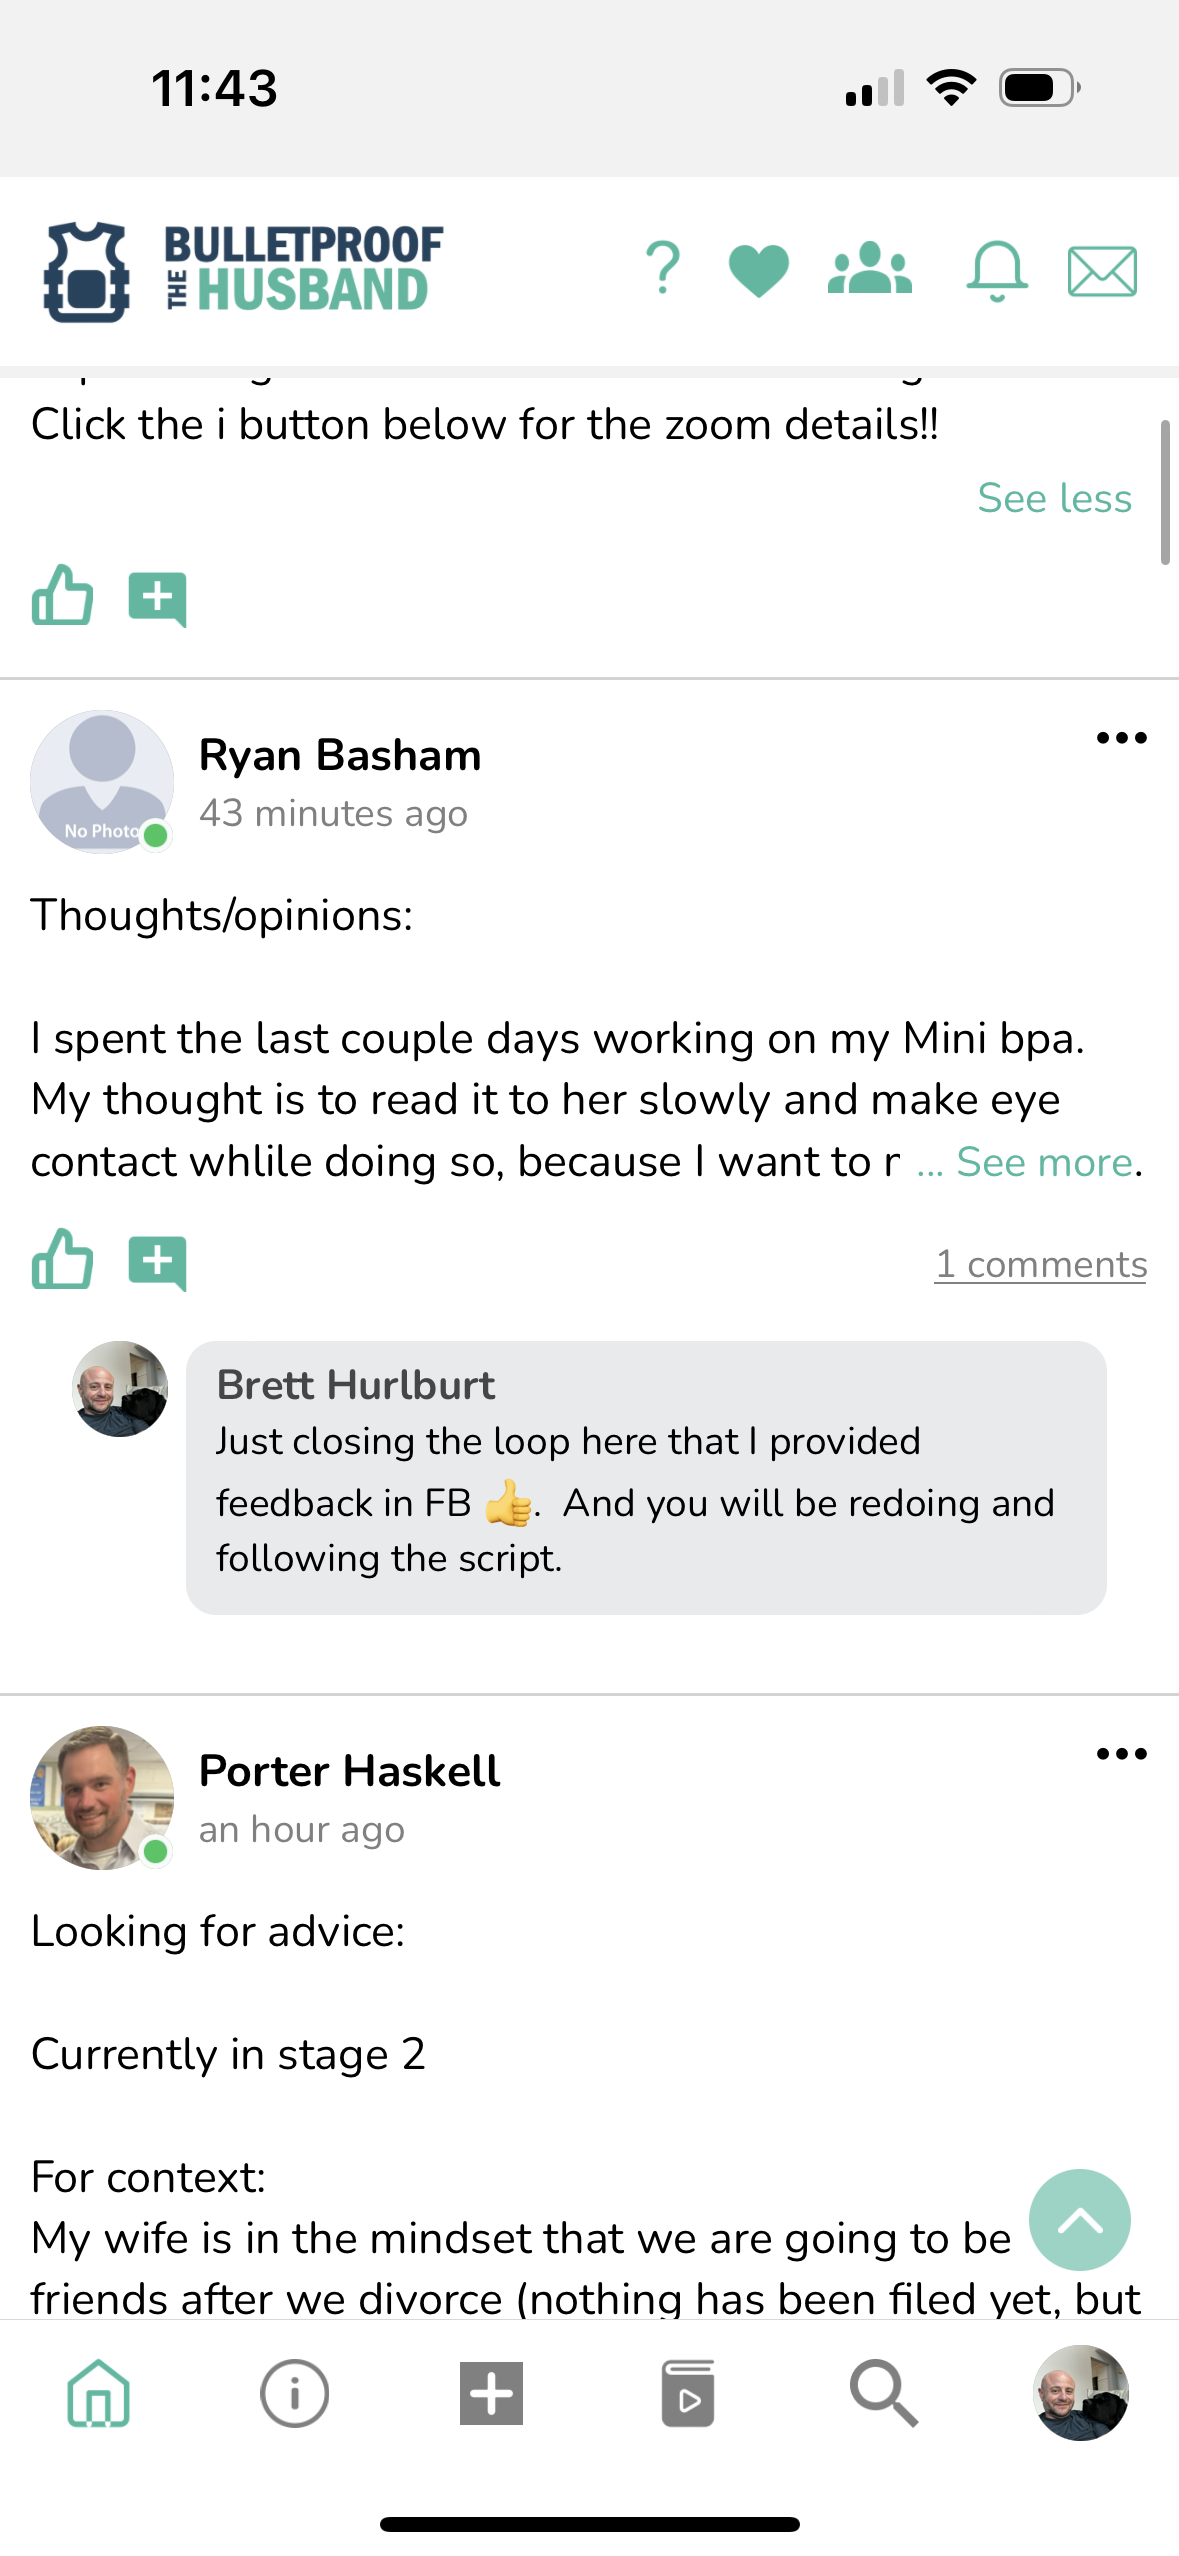
Task: Open the members group icon
Action: (870, 269)
